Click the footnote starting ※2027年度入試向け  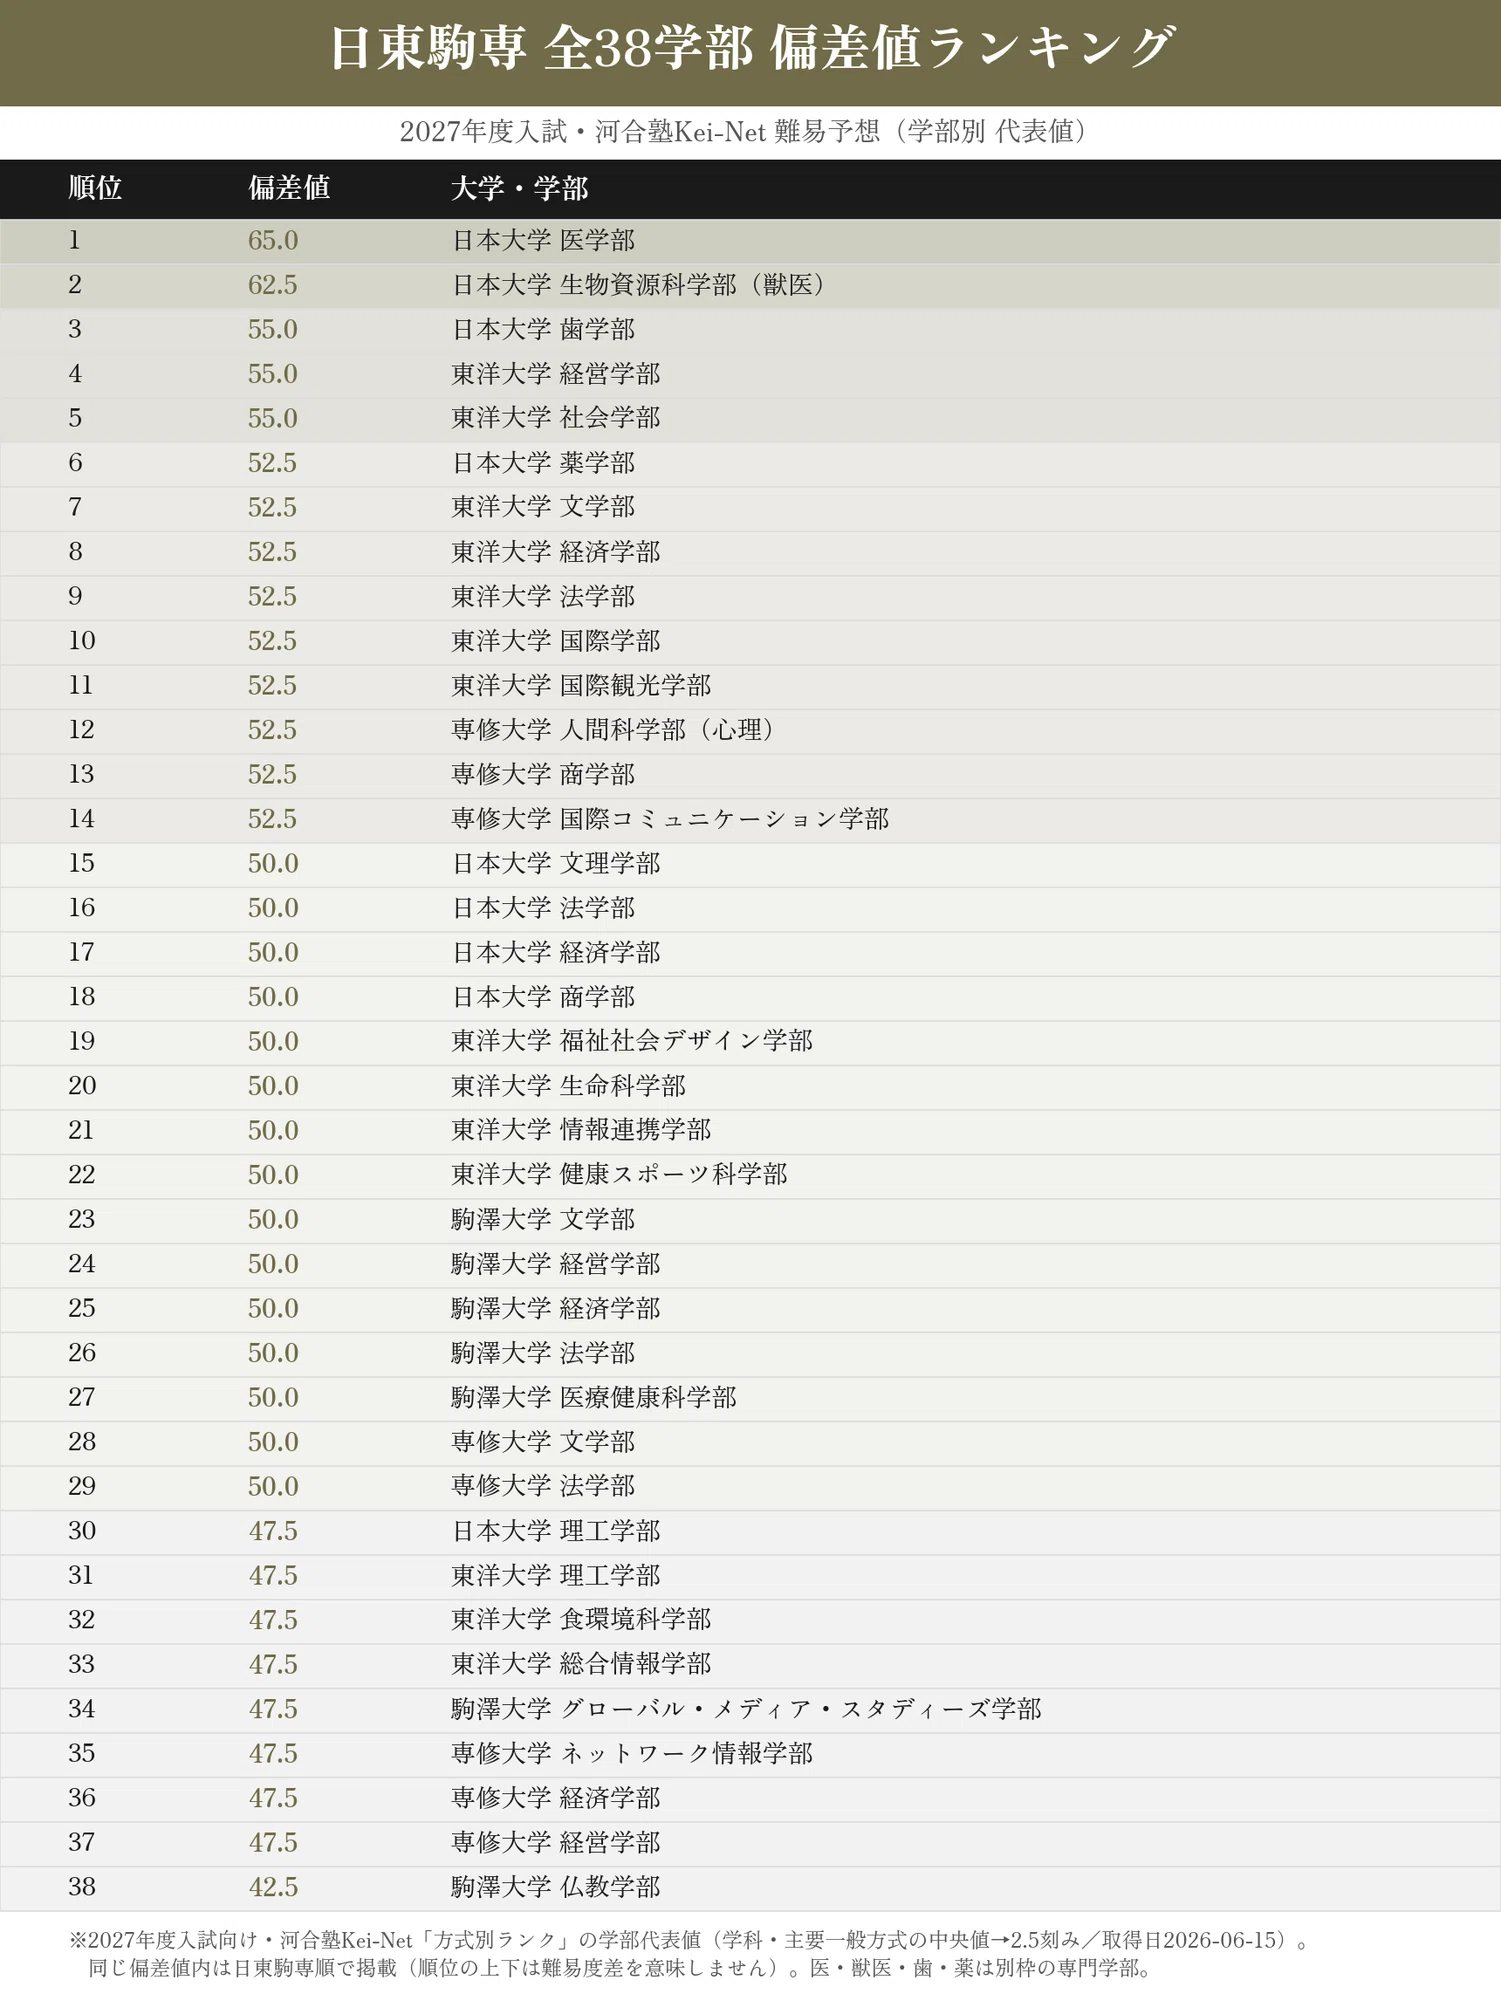coord(688,1940)
